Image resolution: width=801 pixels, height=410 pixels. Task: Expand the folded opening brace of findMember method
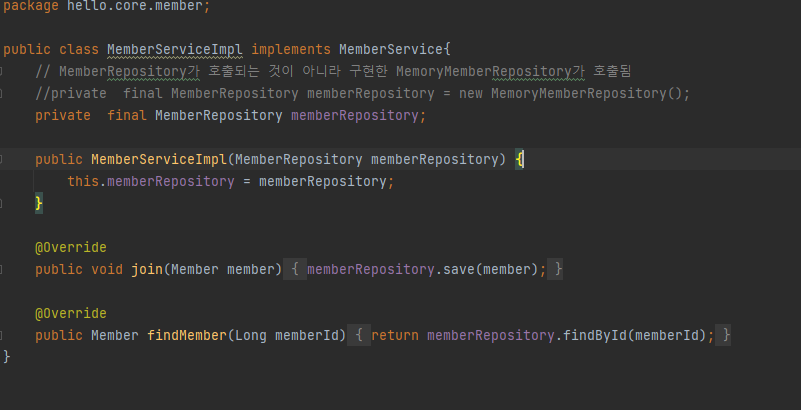coord(359,335)
